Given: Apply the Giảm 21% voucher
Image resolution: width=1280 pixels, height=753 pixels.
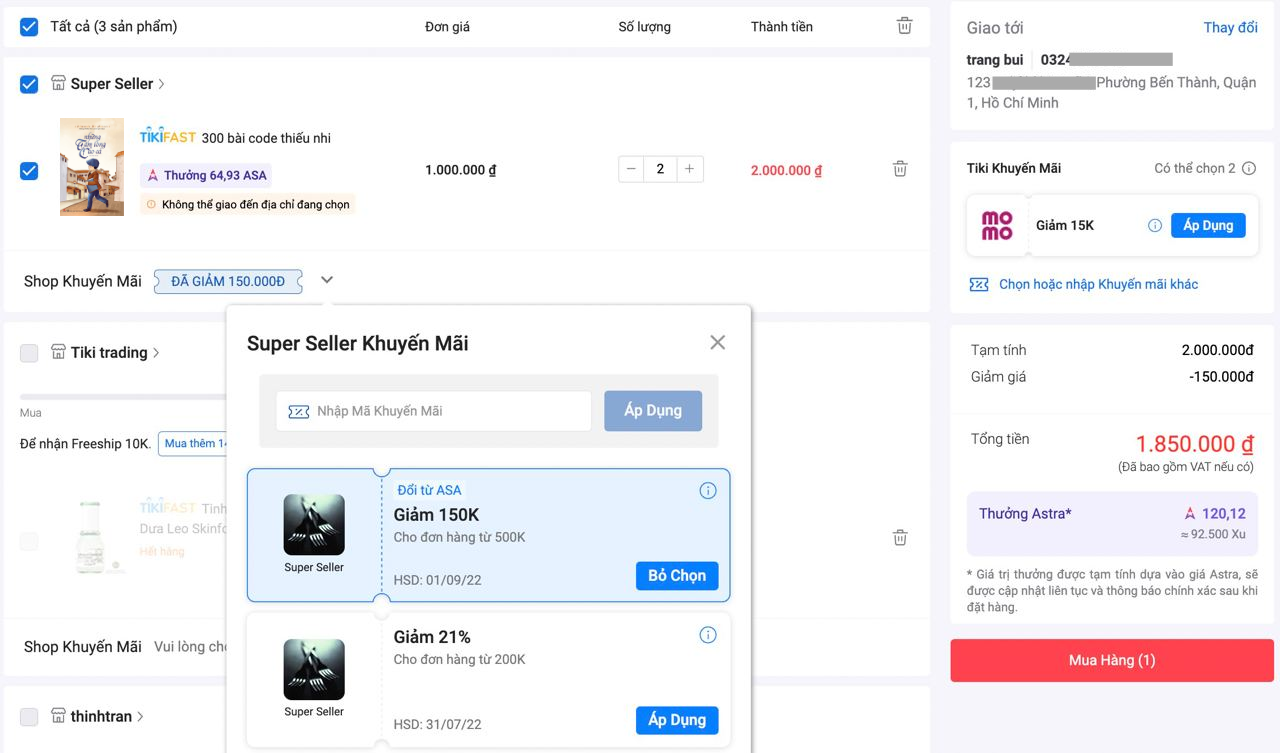Looking at the screenshot, I should 677,720.
